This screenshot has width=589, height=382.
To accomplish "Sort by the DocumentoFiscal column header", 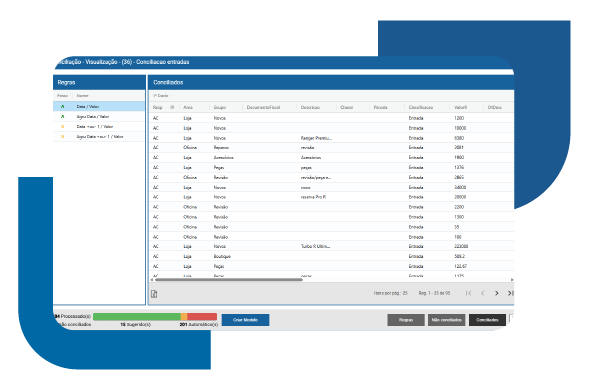I will pyautogui.click(x=263, y=107).
